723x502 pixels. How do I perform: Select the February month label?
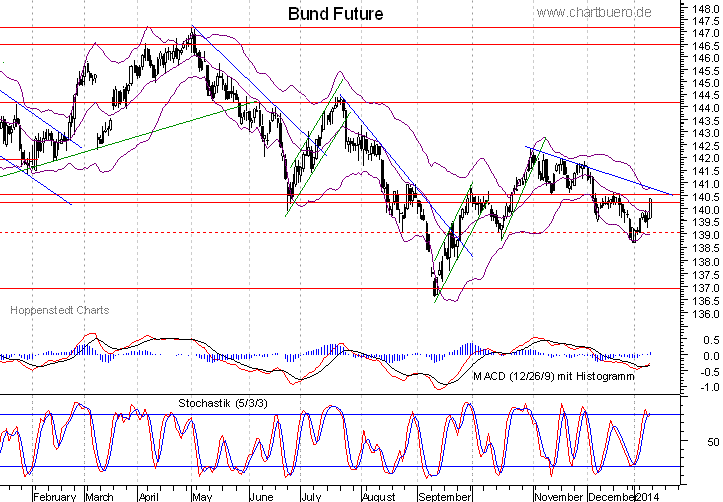[54, 496]
